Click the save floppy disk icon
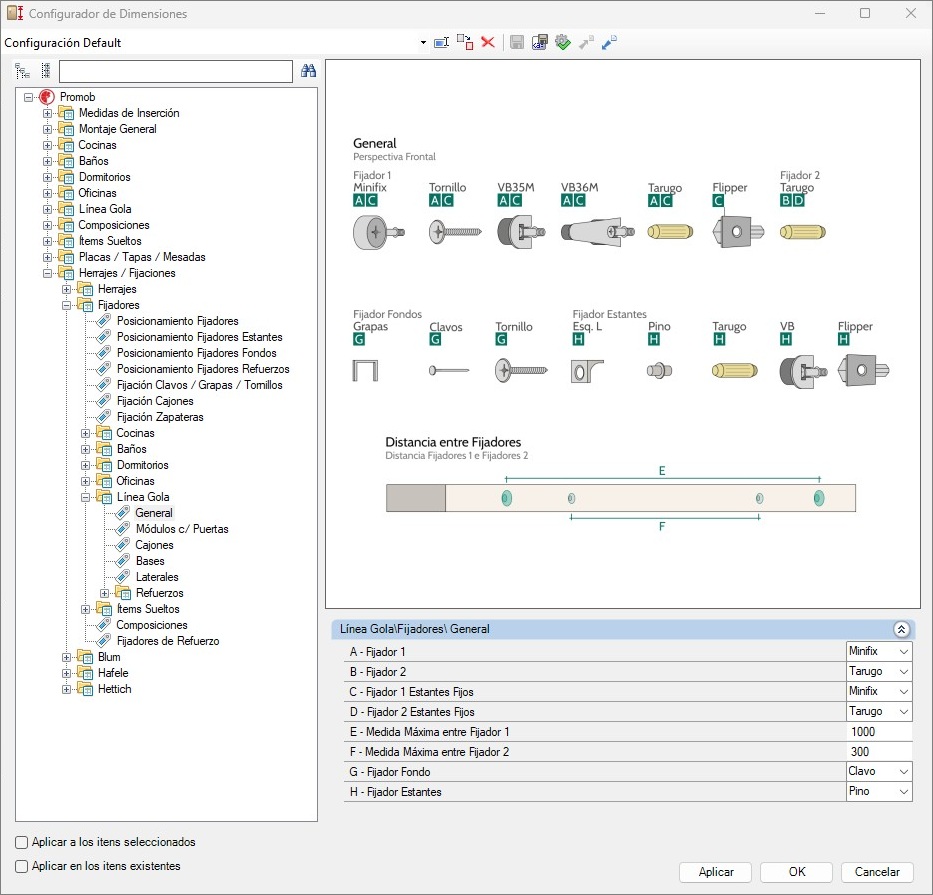Image resolution: width=933 pixels, height=895 pixels. pos(517,43)
